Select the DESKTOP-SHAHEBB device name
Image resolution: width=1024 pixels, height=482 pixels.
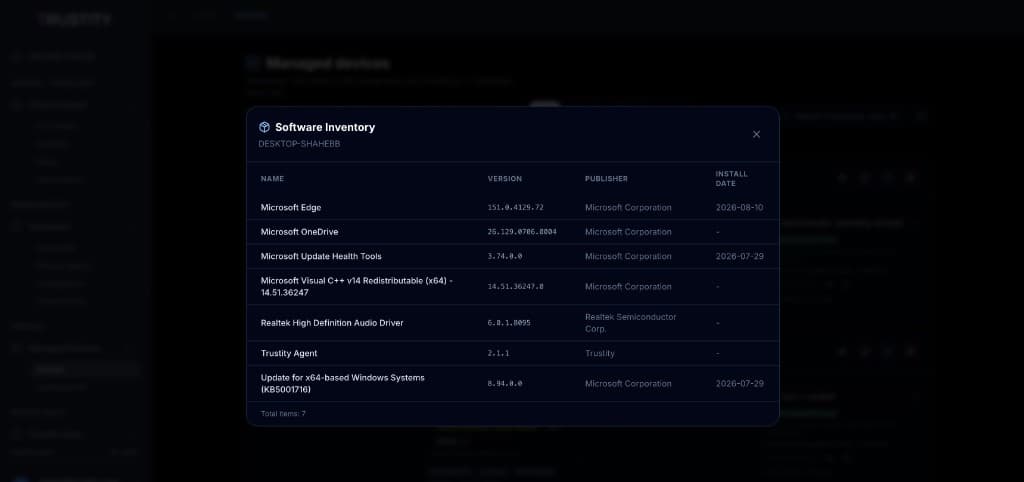(x=299, y=144)
